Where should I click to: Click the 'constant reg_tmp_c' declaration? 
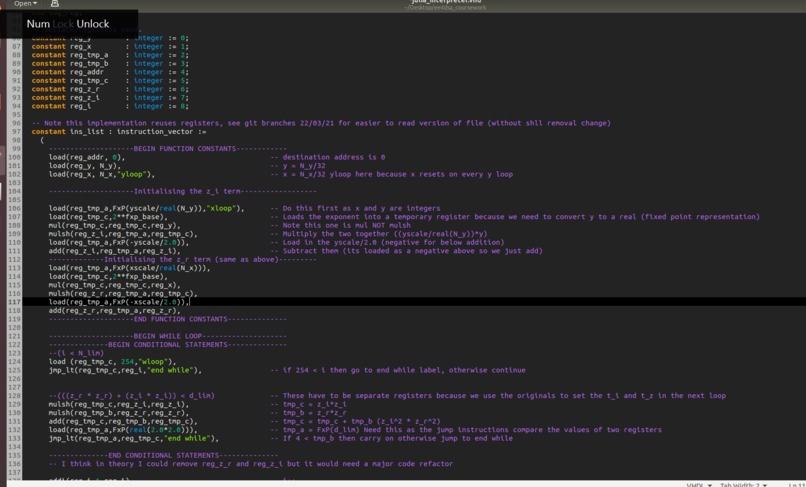click(x=111, y=81)
